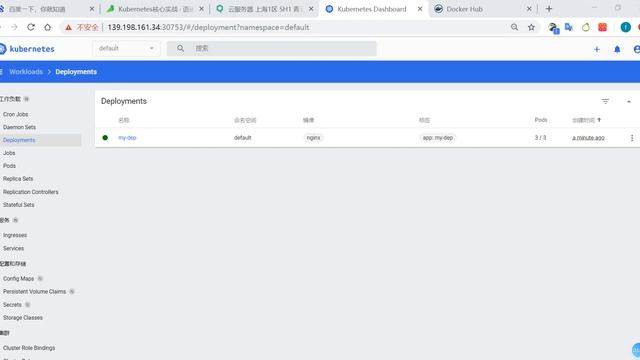Click the a minute ago timestamp
The width and height of the screenshot is (640, 360).
point(588,138)
